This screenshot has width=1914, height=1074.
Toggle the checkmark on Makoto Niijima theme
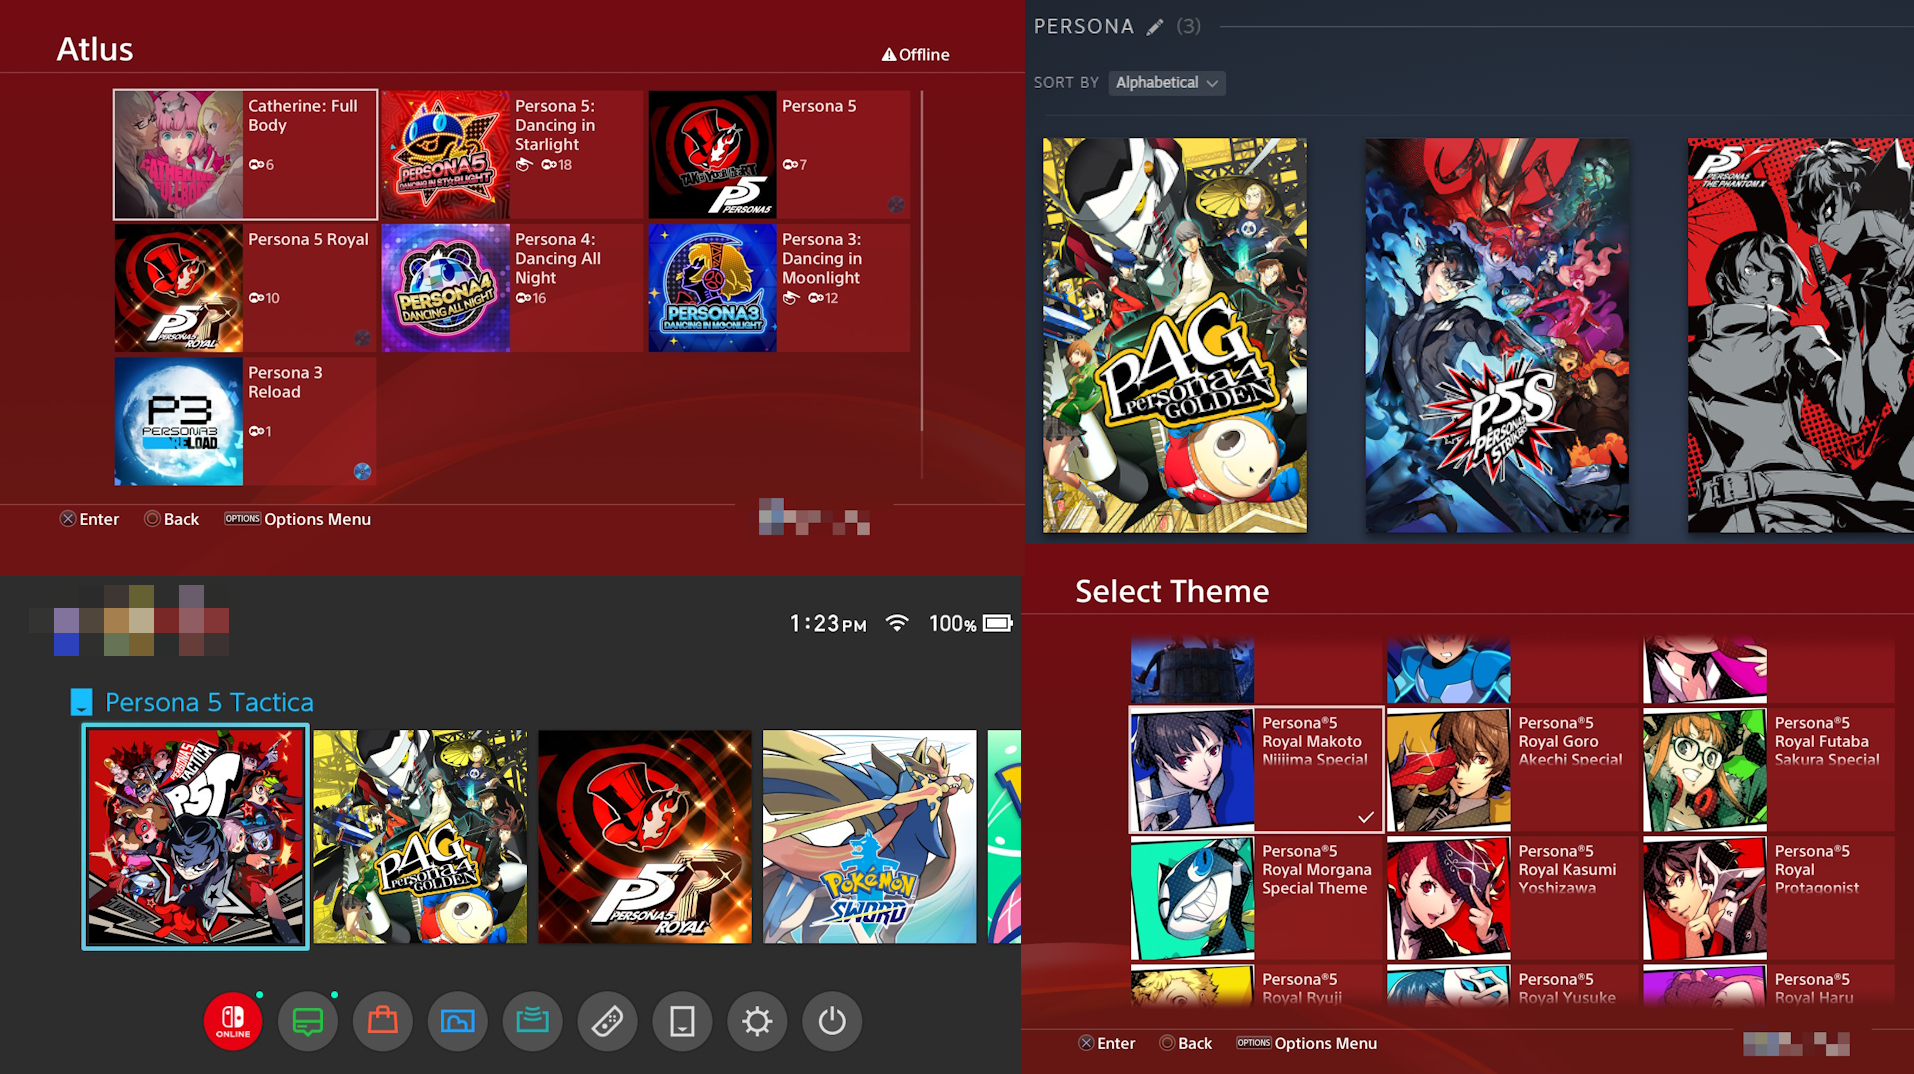[1366, 817]
